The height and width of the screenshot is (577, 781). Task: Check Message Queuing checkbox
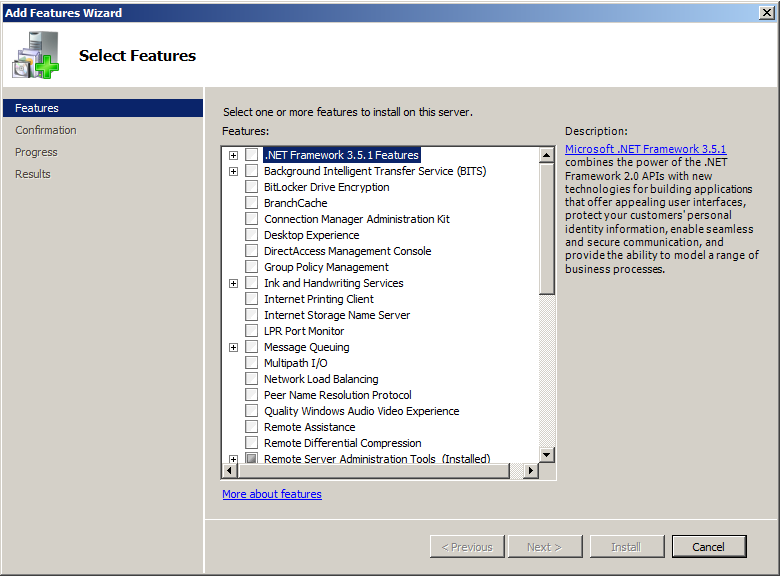252,347
